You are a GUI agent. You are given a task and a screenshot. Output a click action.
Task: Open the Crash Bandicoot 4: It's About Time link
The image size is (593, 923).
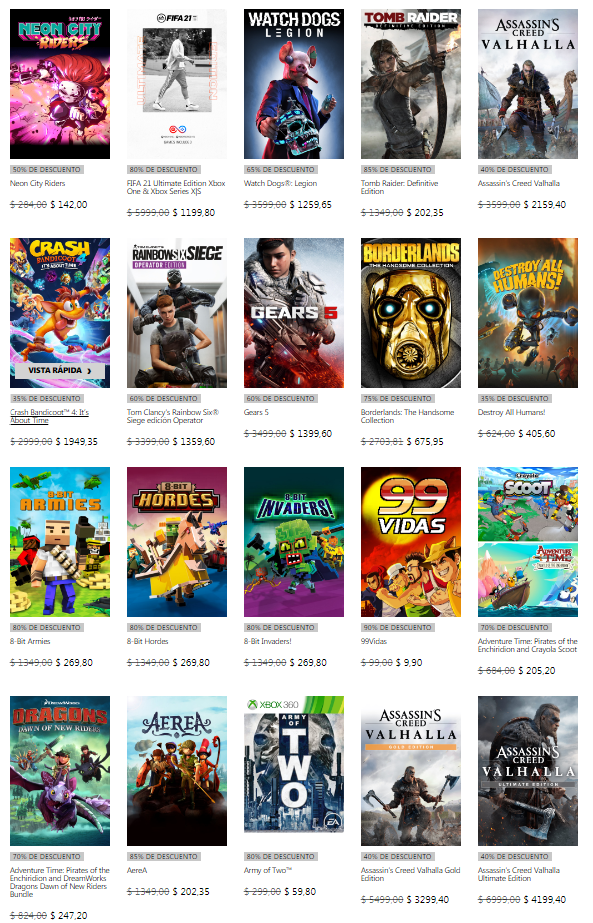coord(49,416)
